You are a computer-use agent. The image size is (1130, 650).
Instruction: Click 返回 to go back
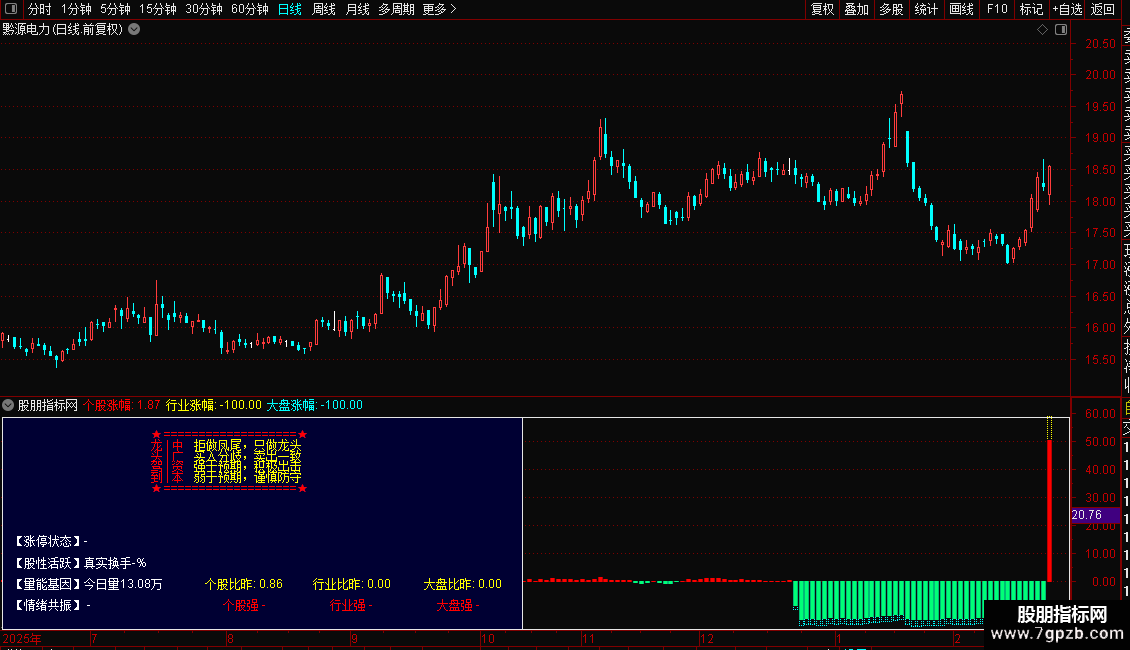click(x=1103, y=9)
